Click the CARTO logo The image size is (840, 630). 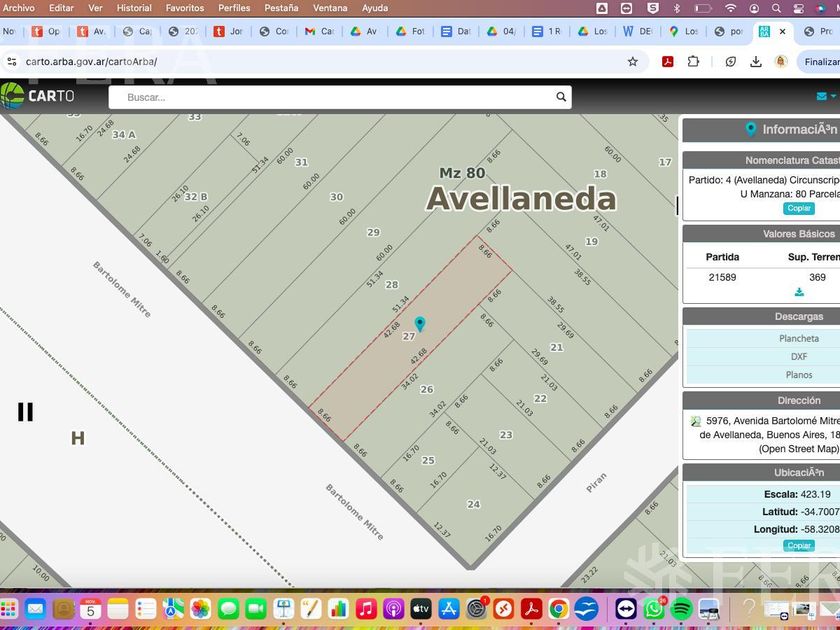38,97
